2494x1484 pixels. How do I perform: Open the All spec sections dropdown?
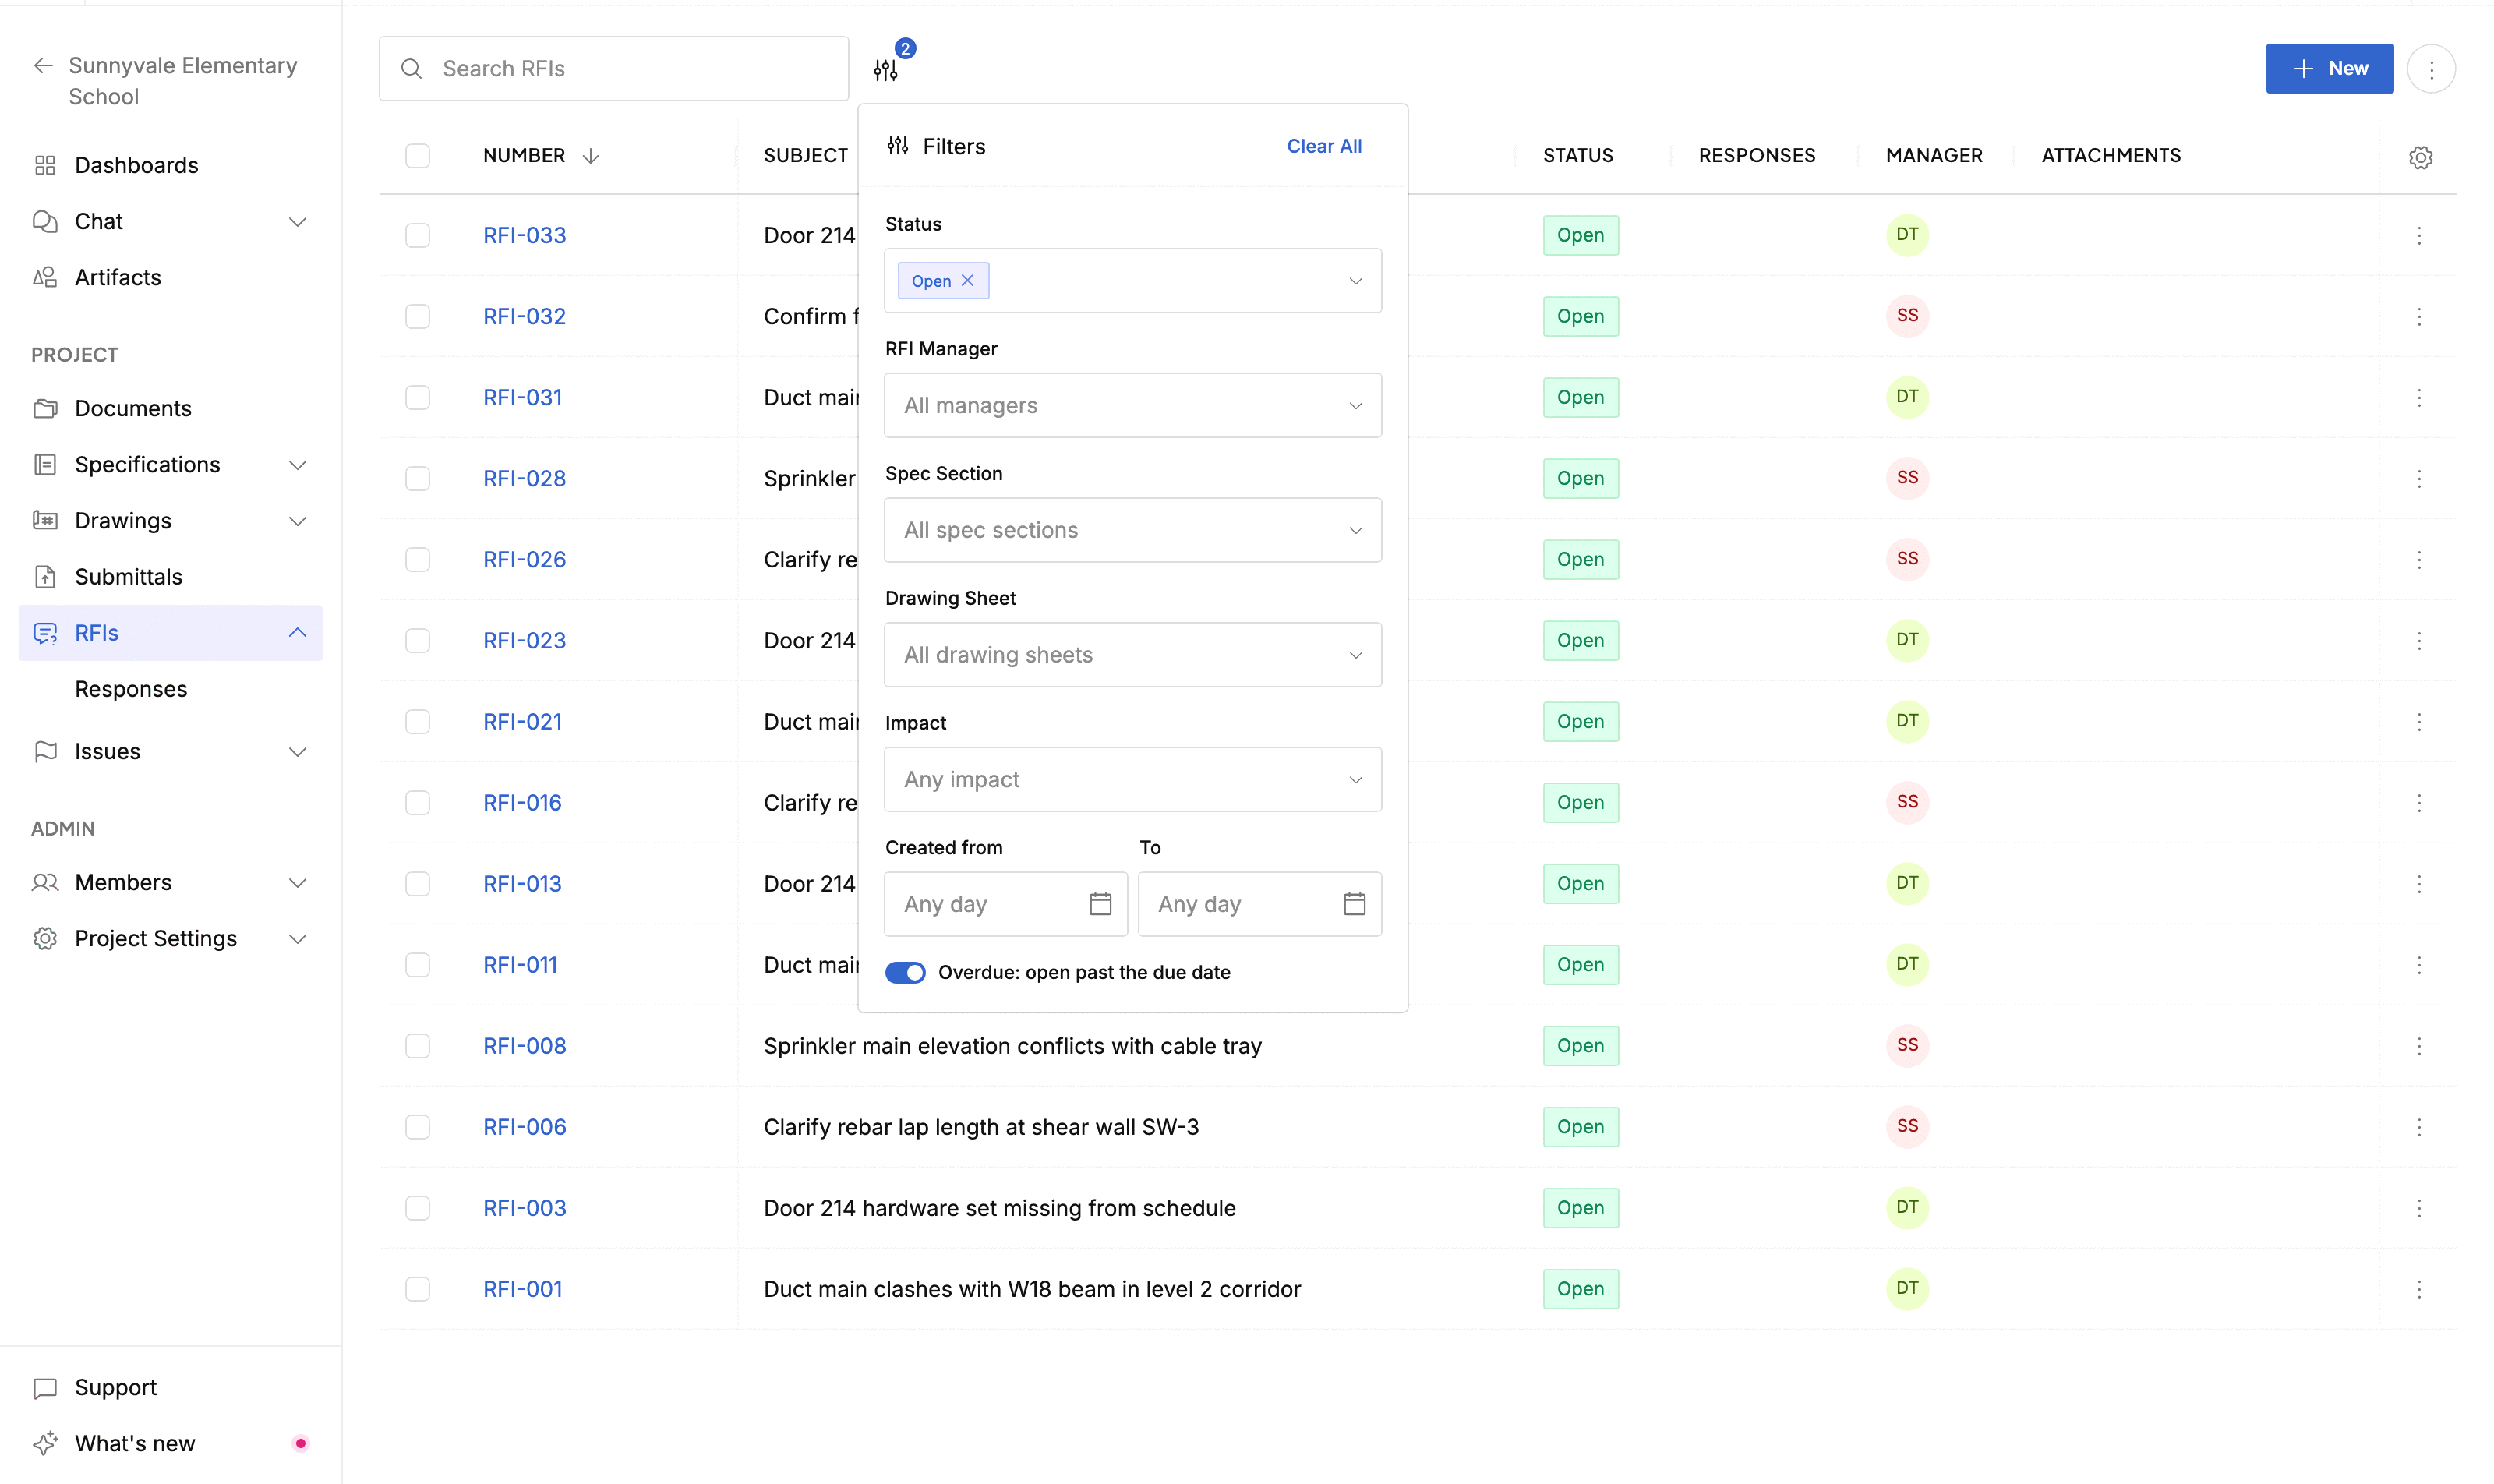[1133, 530]
